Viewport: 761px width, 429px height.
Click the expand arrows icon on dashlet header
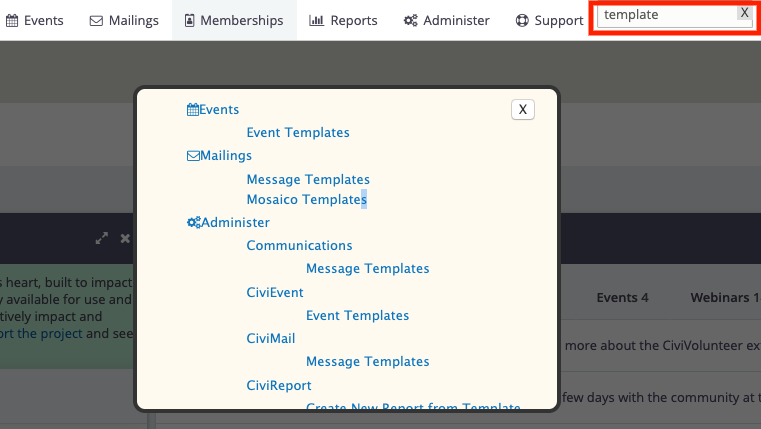[x=101, y=238]
